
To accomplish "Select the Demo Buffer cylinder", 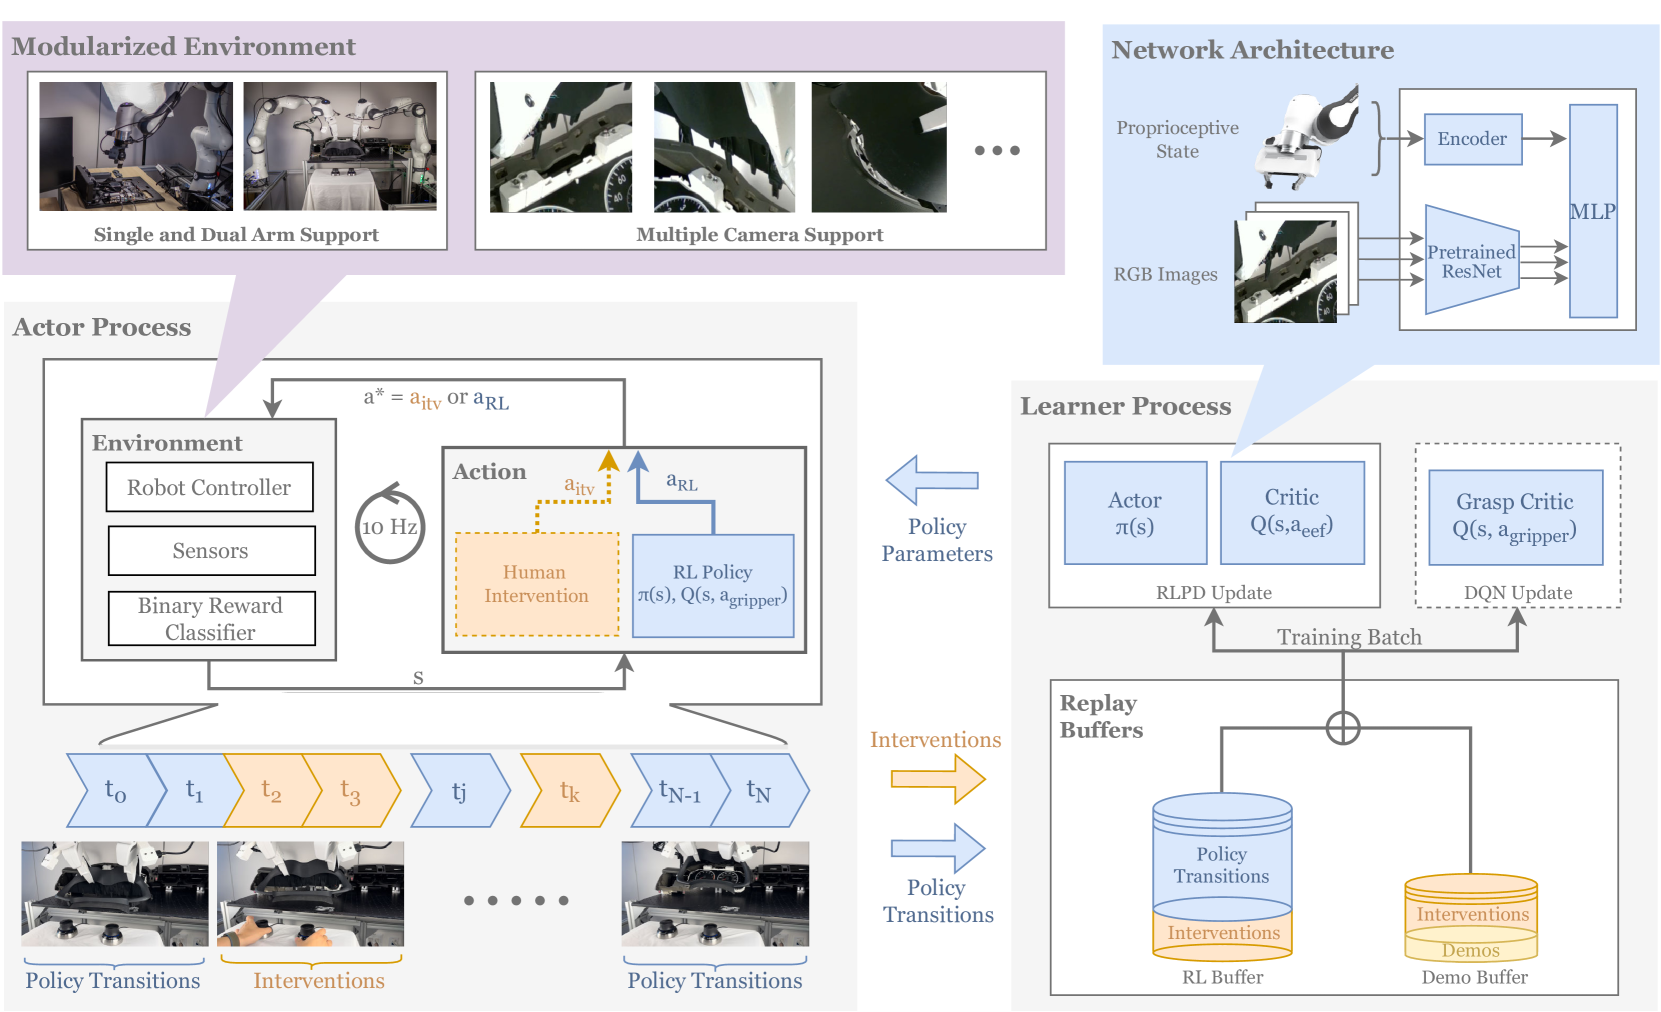I will pos(1470,918).
